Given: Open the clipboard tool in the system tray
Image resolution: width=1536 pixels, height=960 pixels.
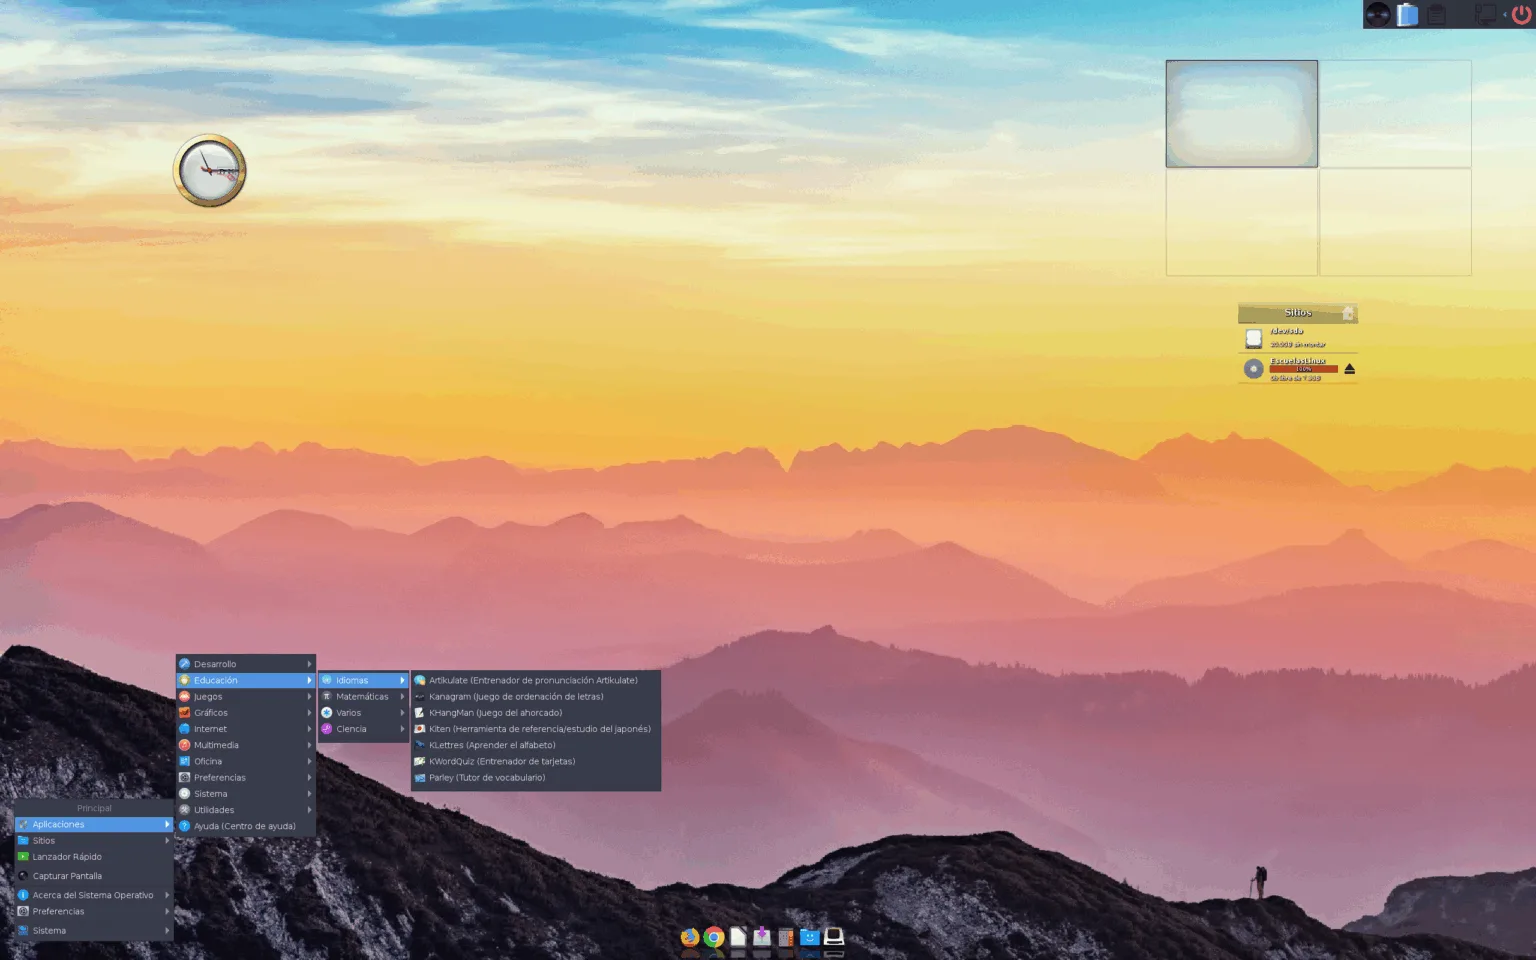Looking at the screenshot, I should [x=1437, y=14].
